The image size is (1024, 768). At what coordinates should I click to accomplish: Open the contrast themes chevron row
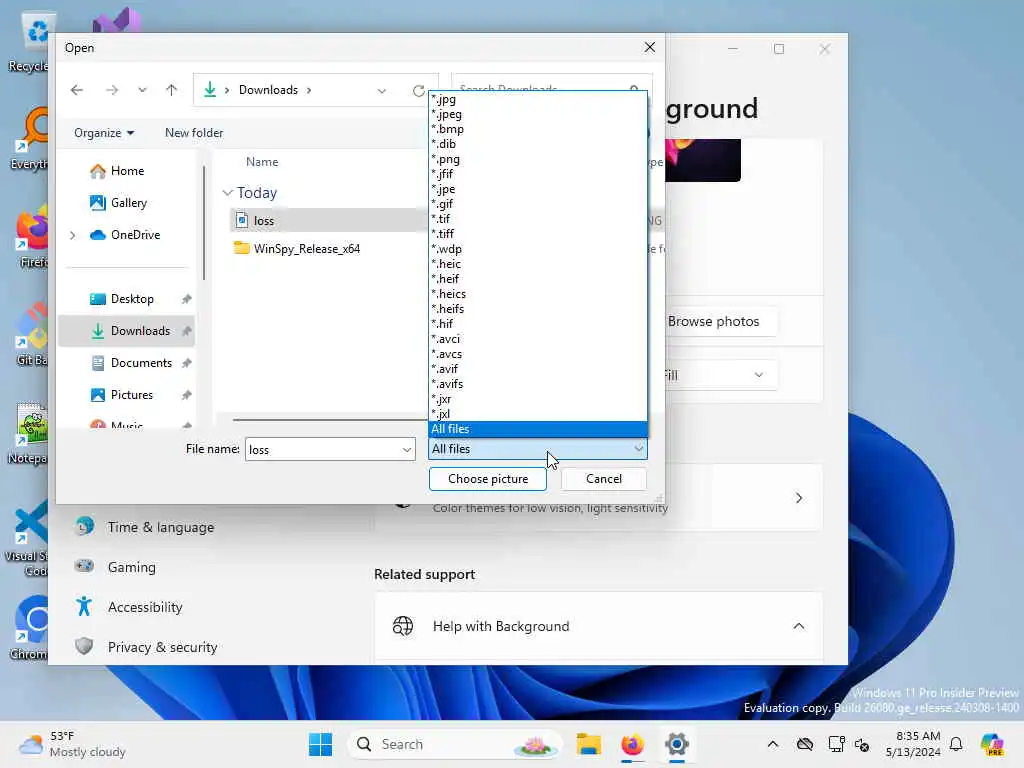(799, 499)
